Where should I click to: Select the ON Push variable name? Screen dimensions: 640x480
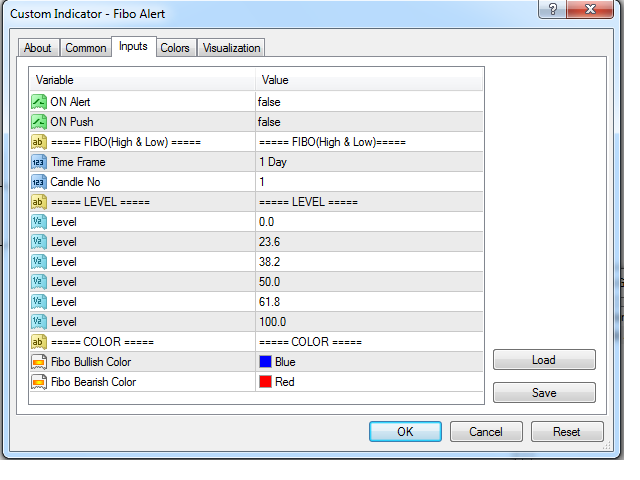[x=72, y=122]
